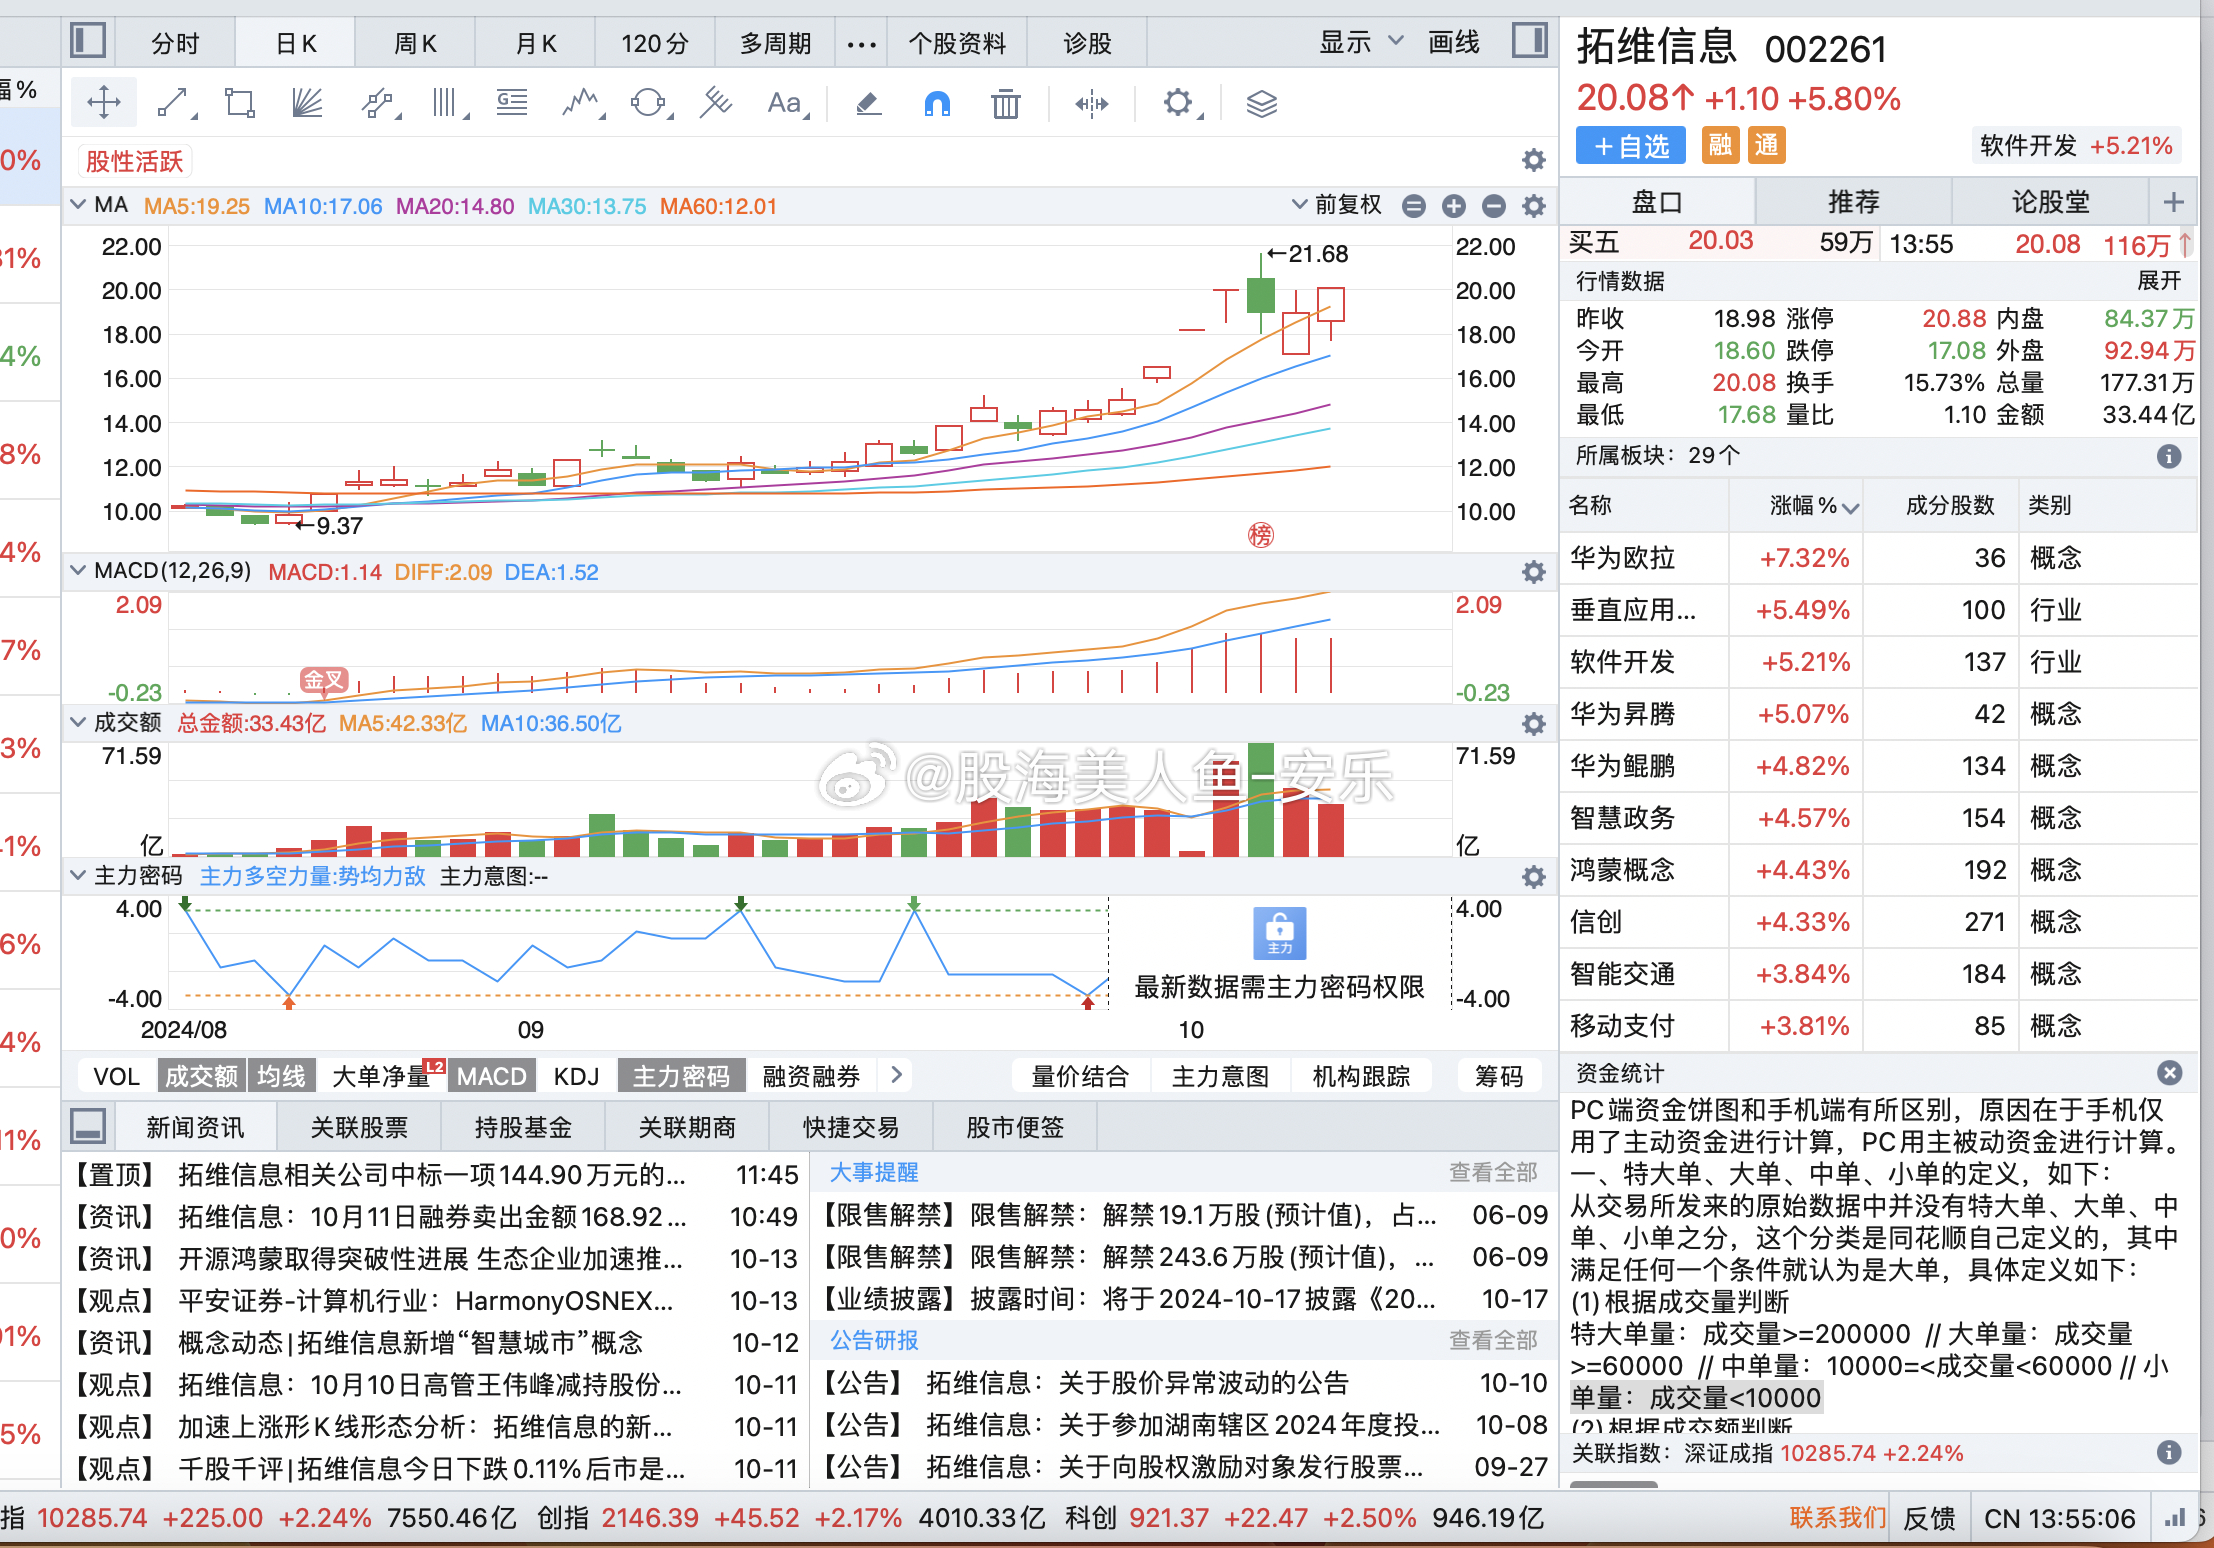The height and width of the screenshot is (1548, 2214).
Task: Choose the Aa text annotation tool
Action: (x=786, y=102)
